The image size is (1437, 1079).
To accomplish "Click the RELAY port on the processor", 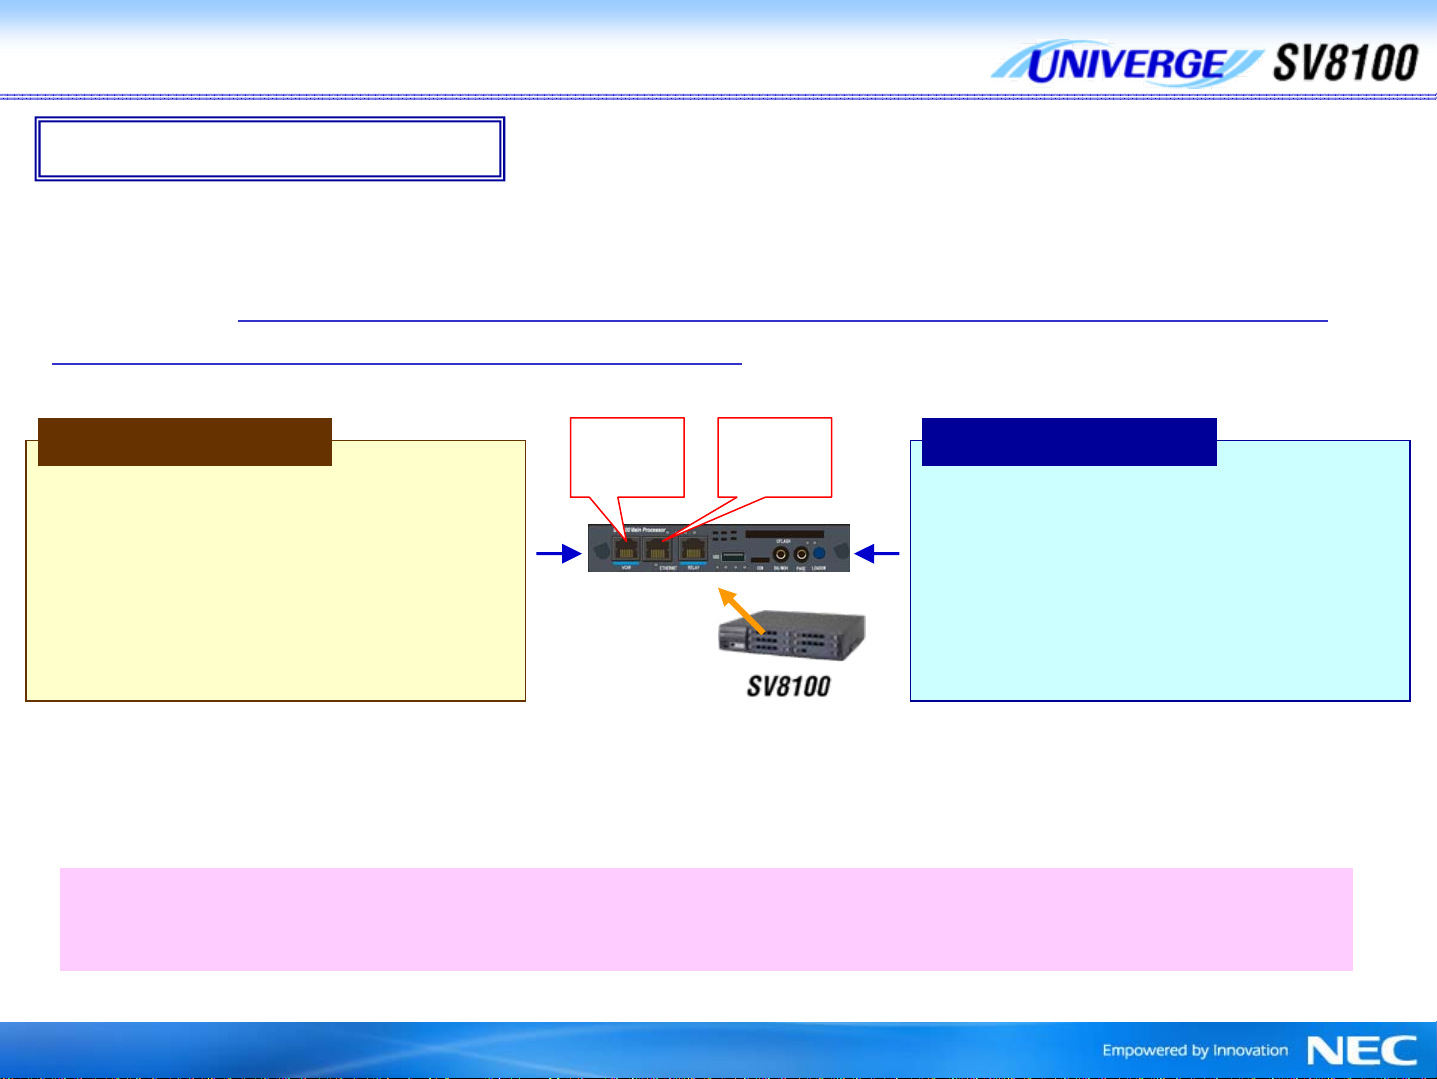I will click(x=693, y=549).
